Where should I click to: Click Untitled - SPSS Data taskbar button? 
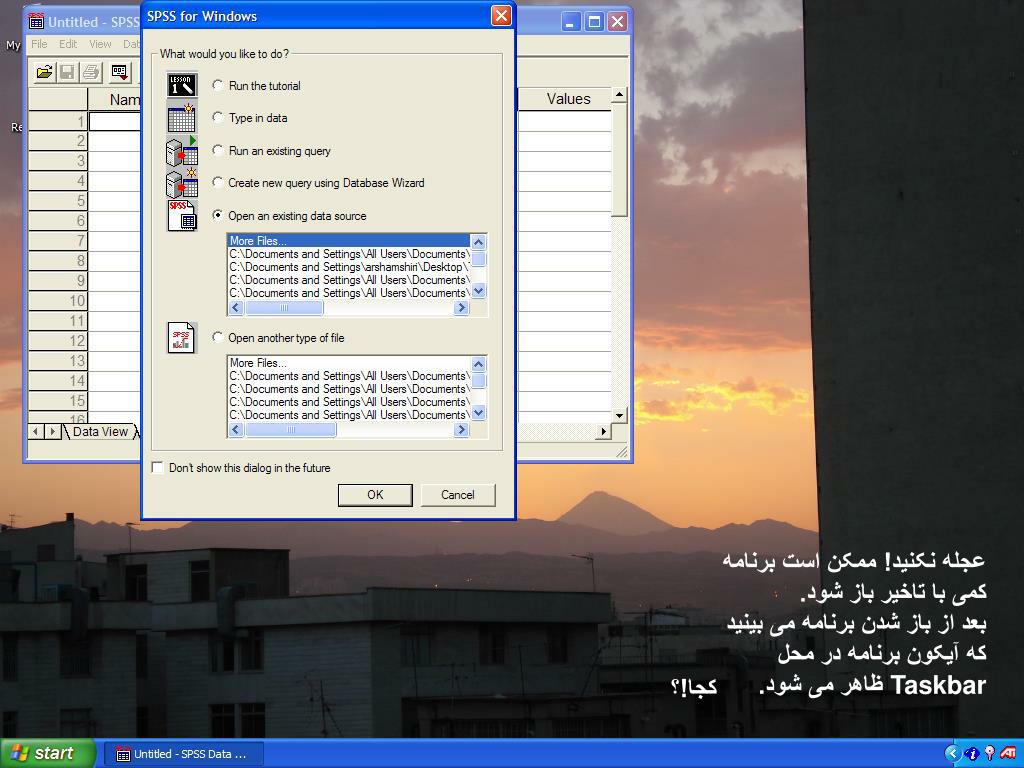[184, 754]
